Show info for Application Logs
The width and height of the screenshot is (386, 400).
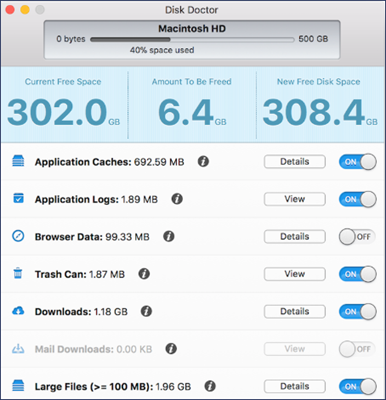coord(177,199)
